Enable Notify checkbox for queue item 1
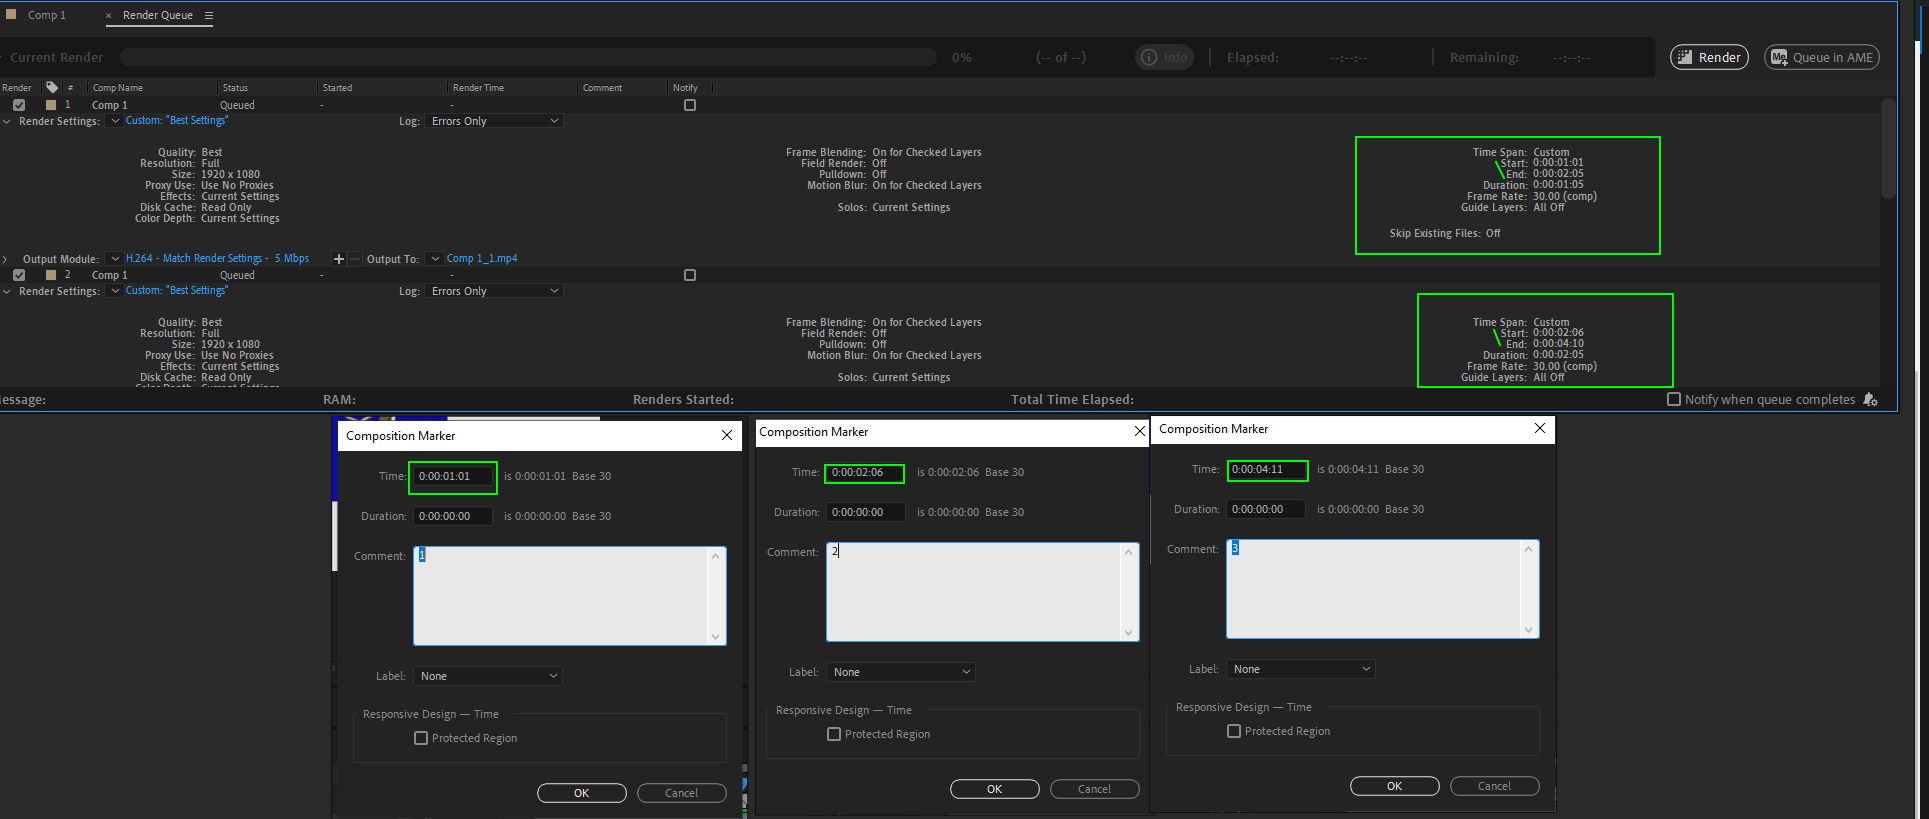 (x=690, y=105)
